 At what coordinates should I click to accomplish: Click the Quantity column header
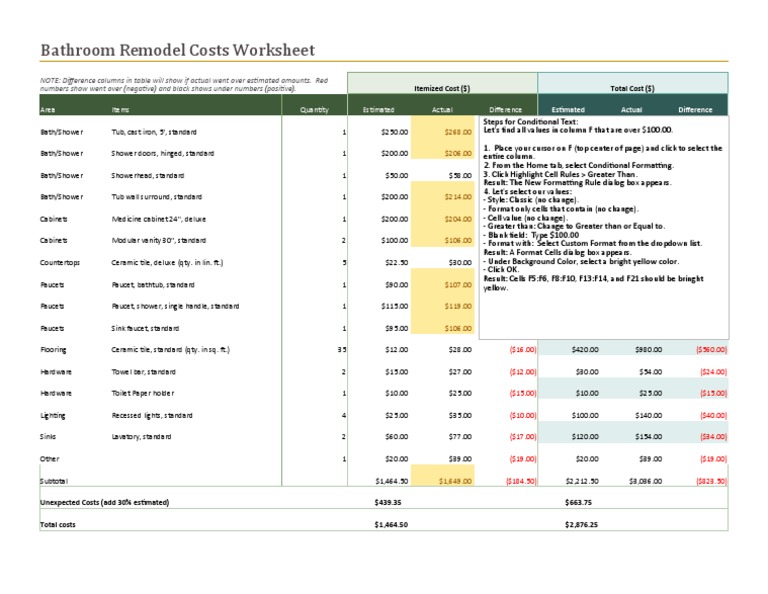pos(315,109)
